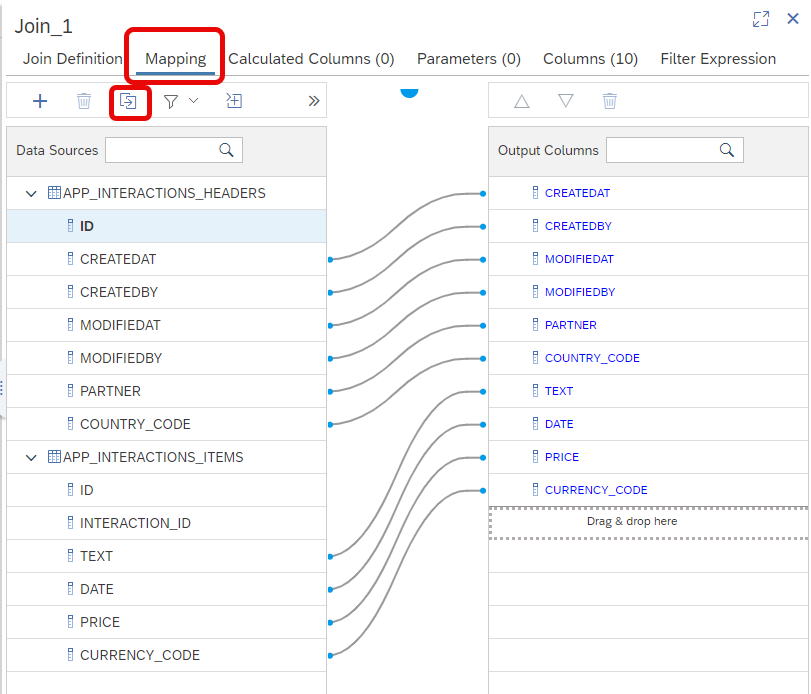The height and width of the screenshot is (694, 811).
Task: Click CURRENCY_CODE output column
Action: 649,490
